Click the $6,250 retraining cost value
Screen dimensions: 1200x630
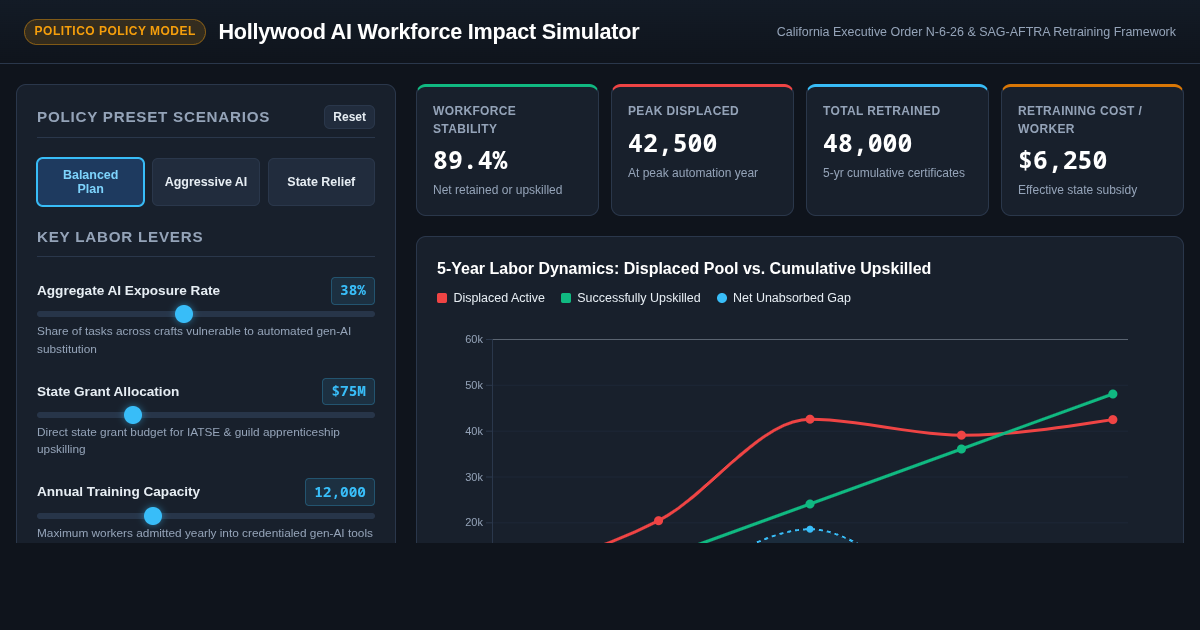(x=1062, y=161)
